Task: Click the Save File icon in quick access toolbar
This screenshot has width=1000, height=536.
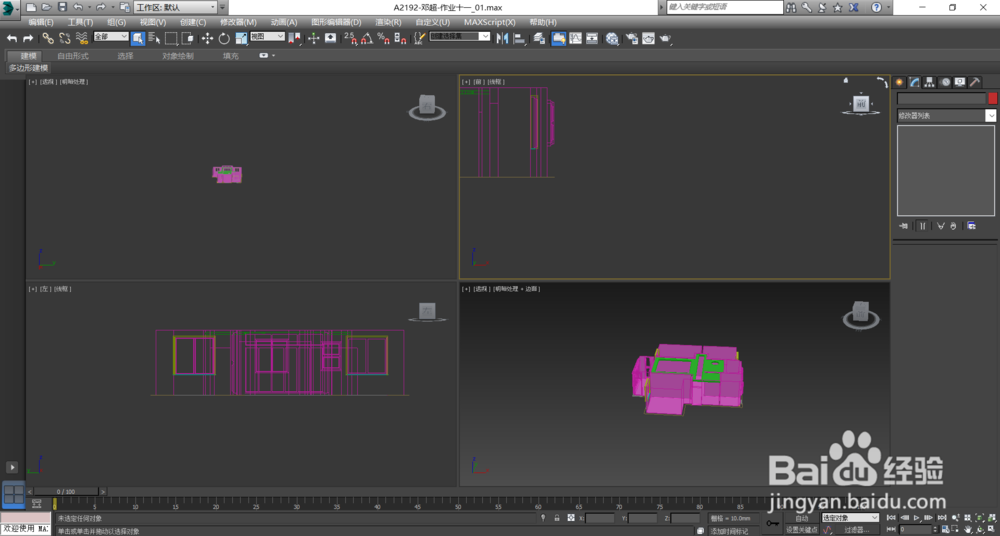Action: point(62,8)
